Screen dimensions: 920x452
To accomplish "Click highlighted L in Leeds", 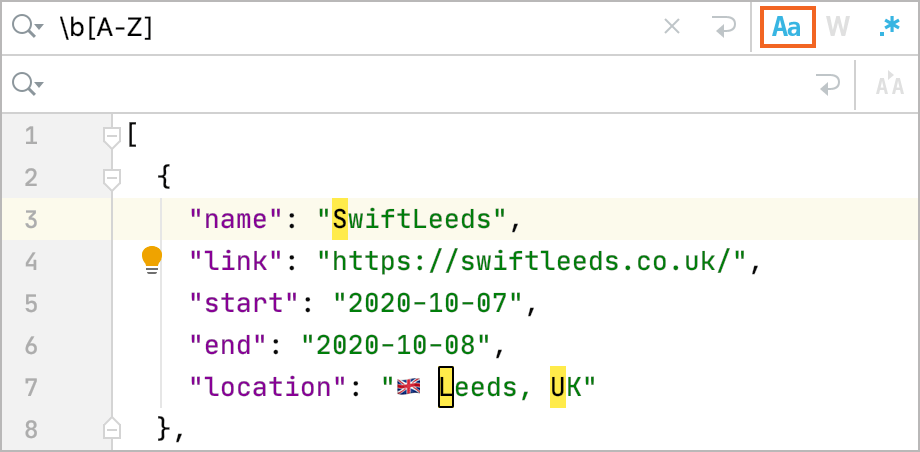I will (446, 387).
